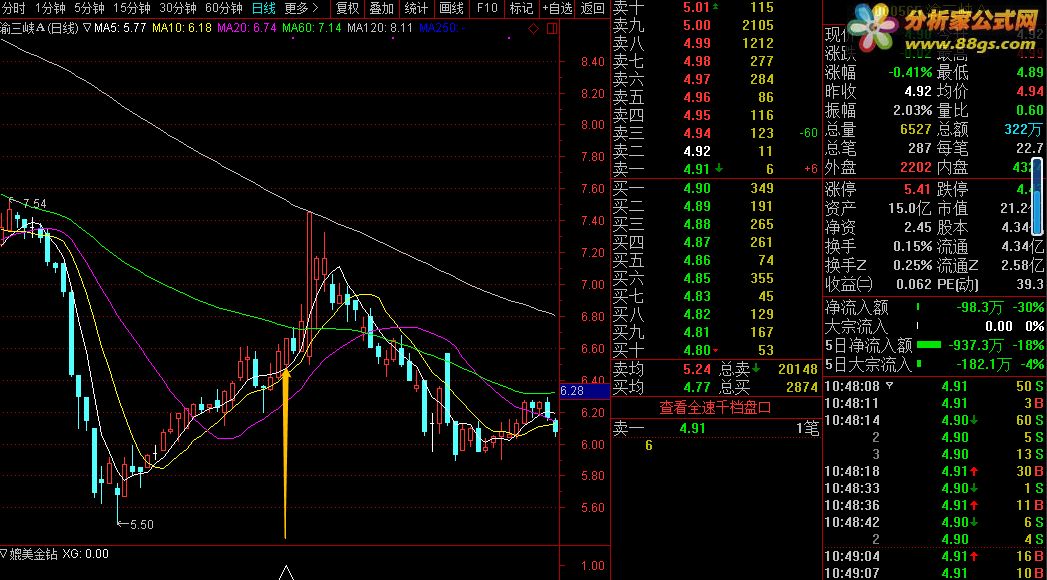Select the 日线 daily chart tab
The image size is (1047, 580).
pyautogui.click(x=264, y=8)
